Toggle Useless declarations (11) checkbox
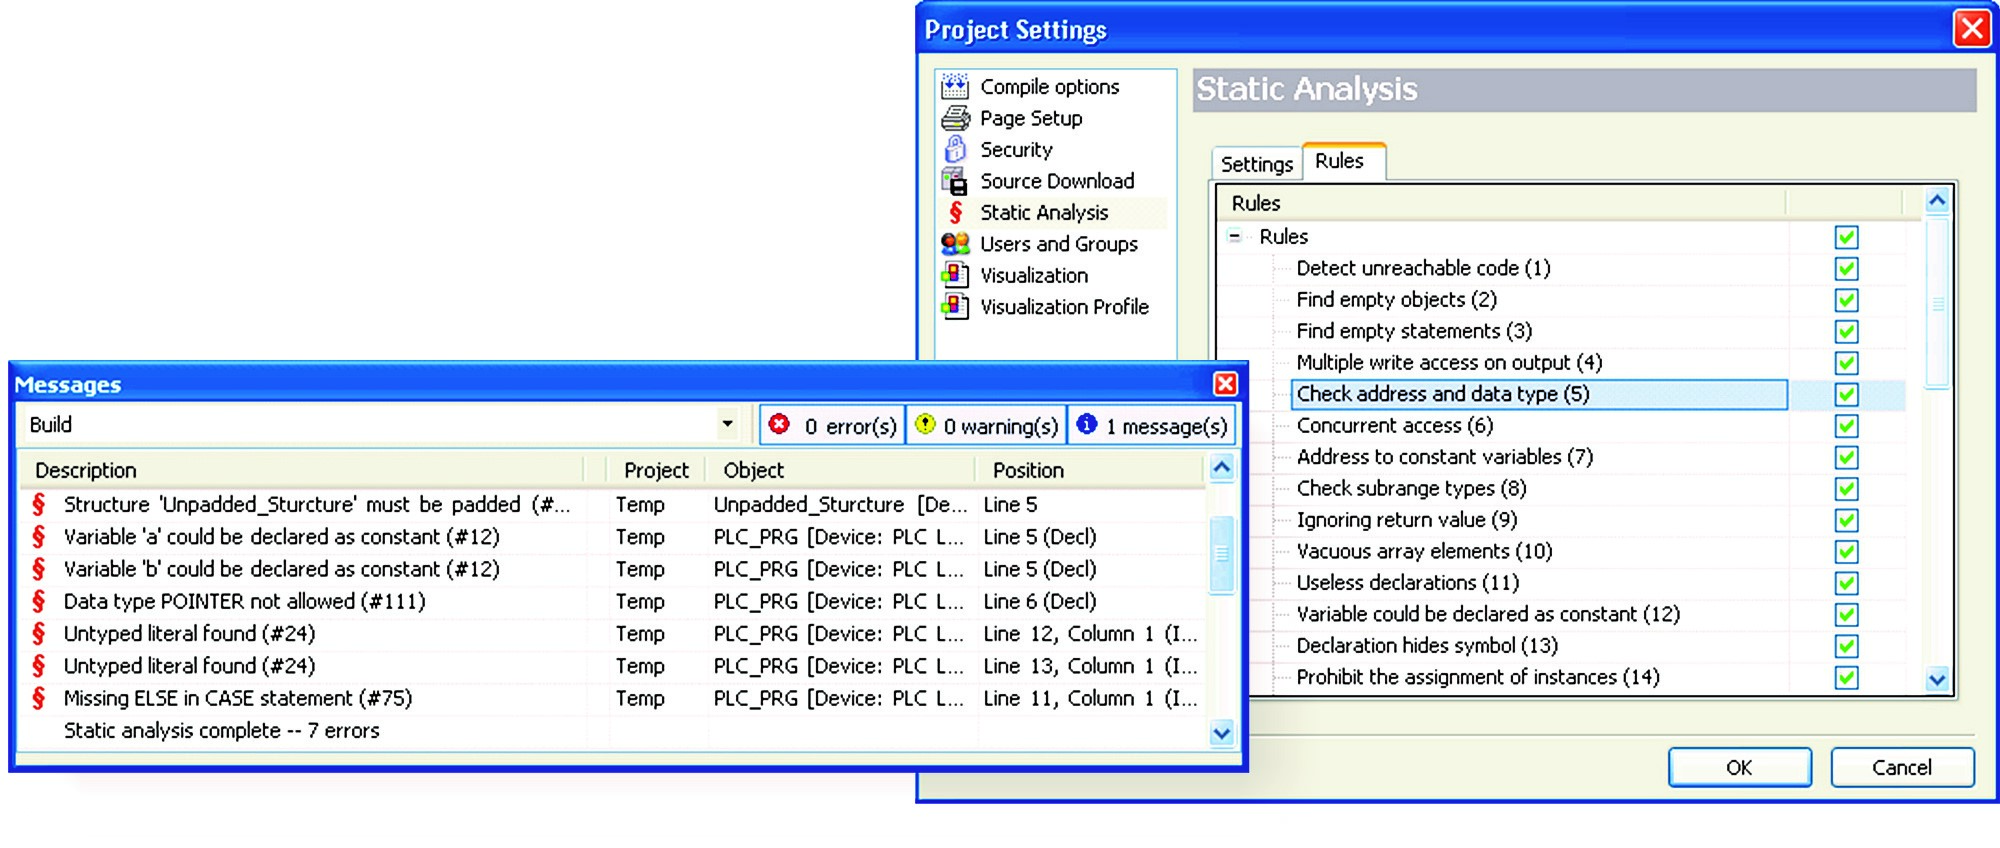 pos(1846,583)
